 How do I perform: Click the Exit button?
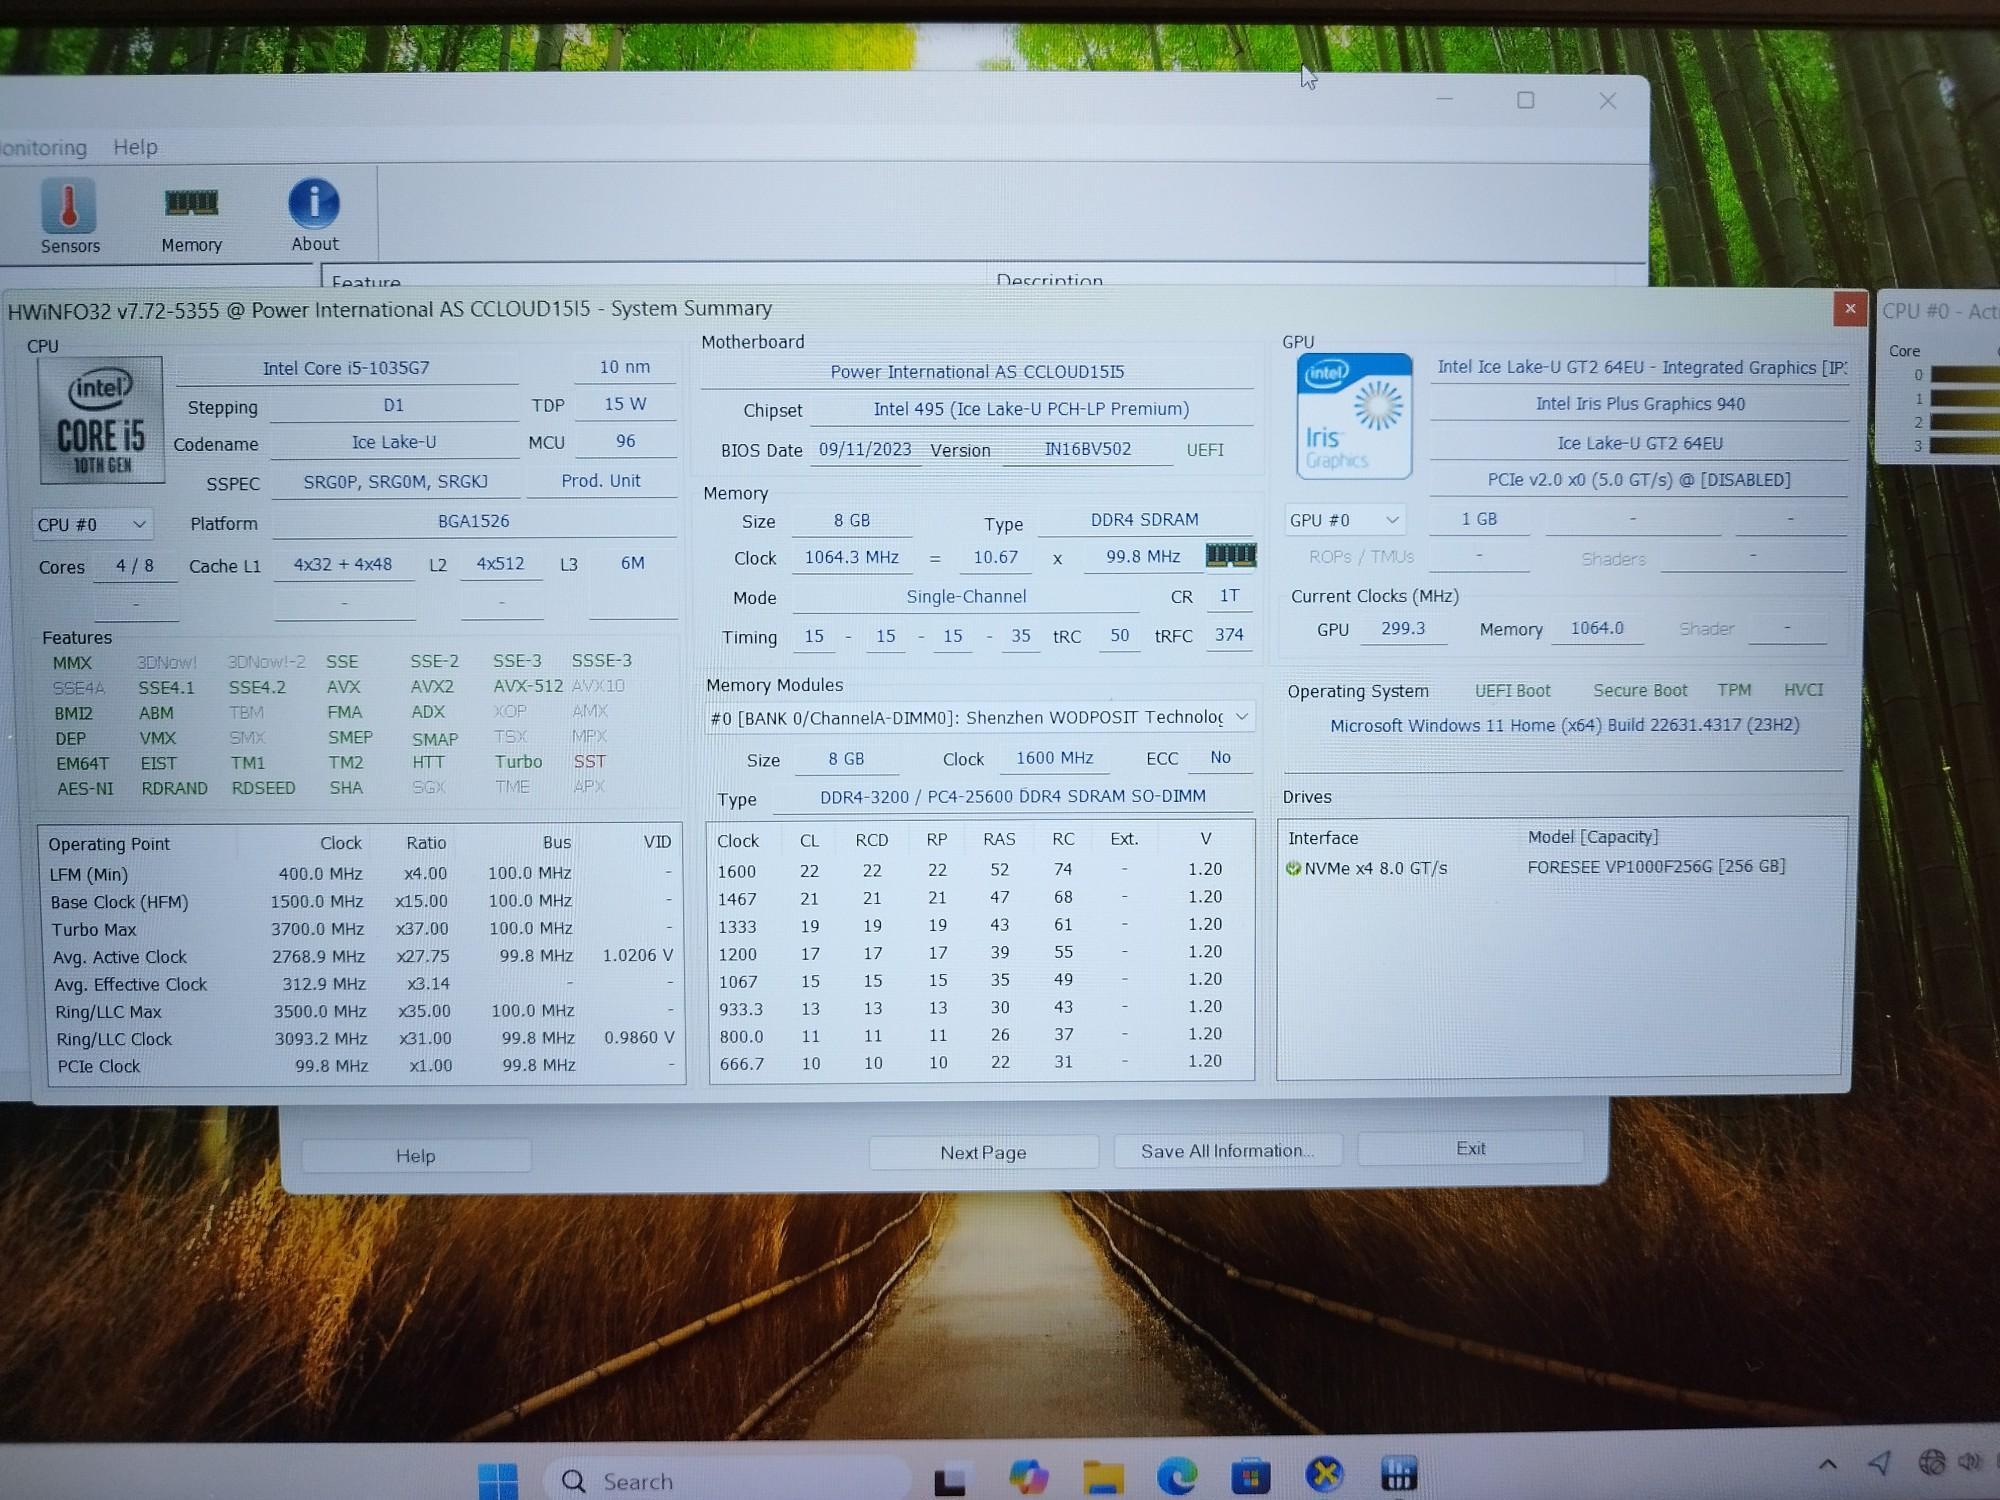(x=1470, y=1148)
